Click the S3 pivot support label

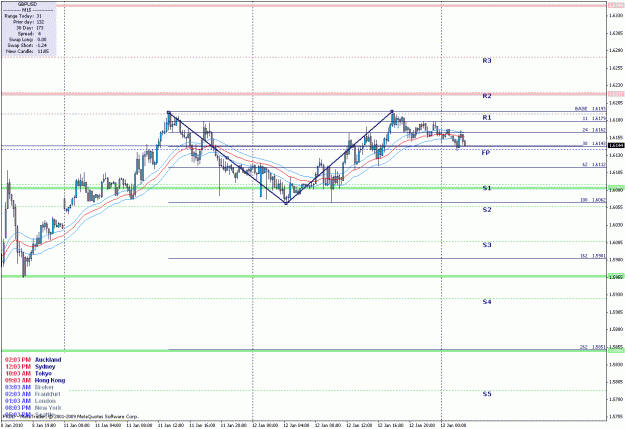(487, 245)
